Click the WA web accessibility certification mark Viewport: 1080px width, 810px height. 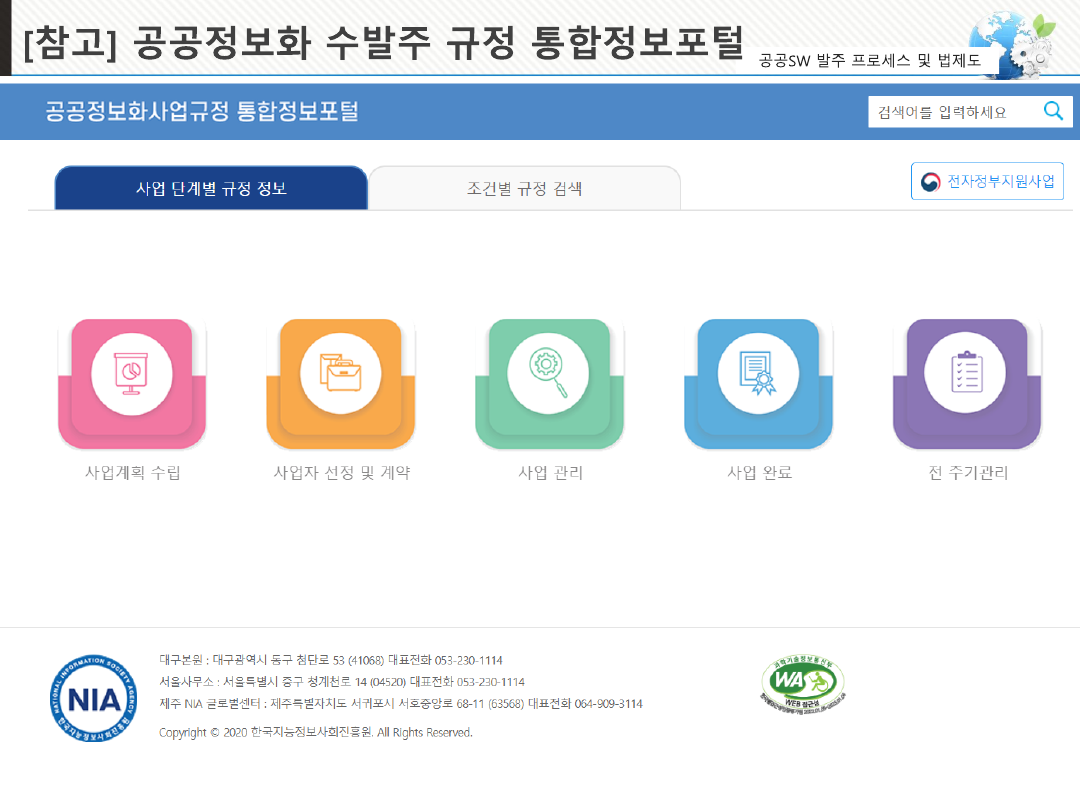point(802,685)
